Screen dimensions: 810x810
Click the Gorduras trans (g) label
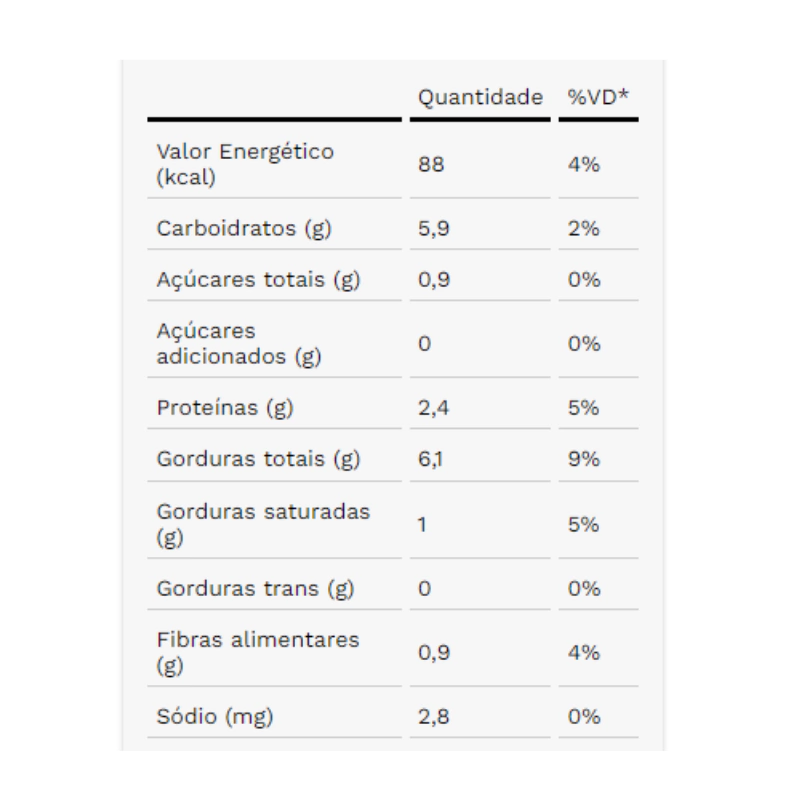255,588
